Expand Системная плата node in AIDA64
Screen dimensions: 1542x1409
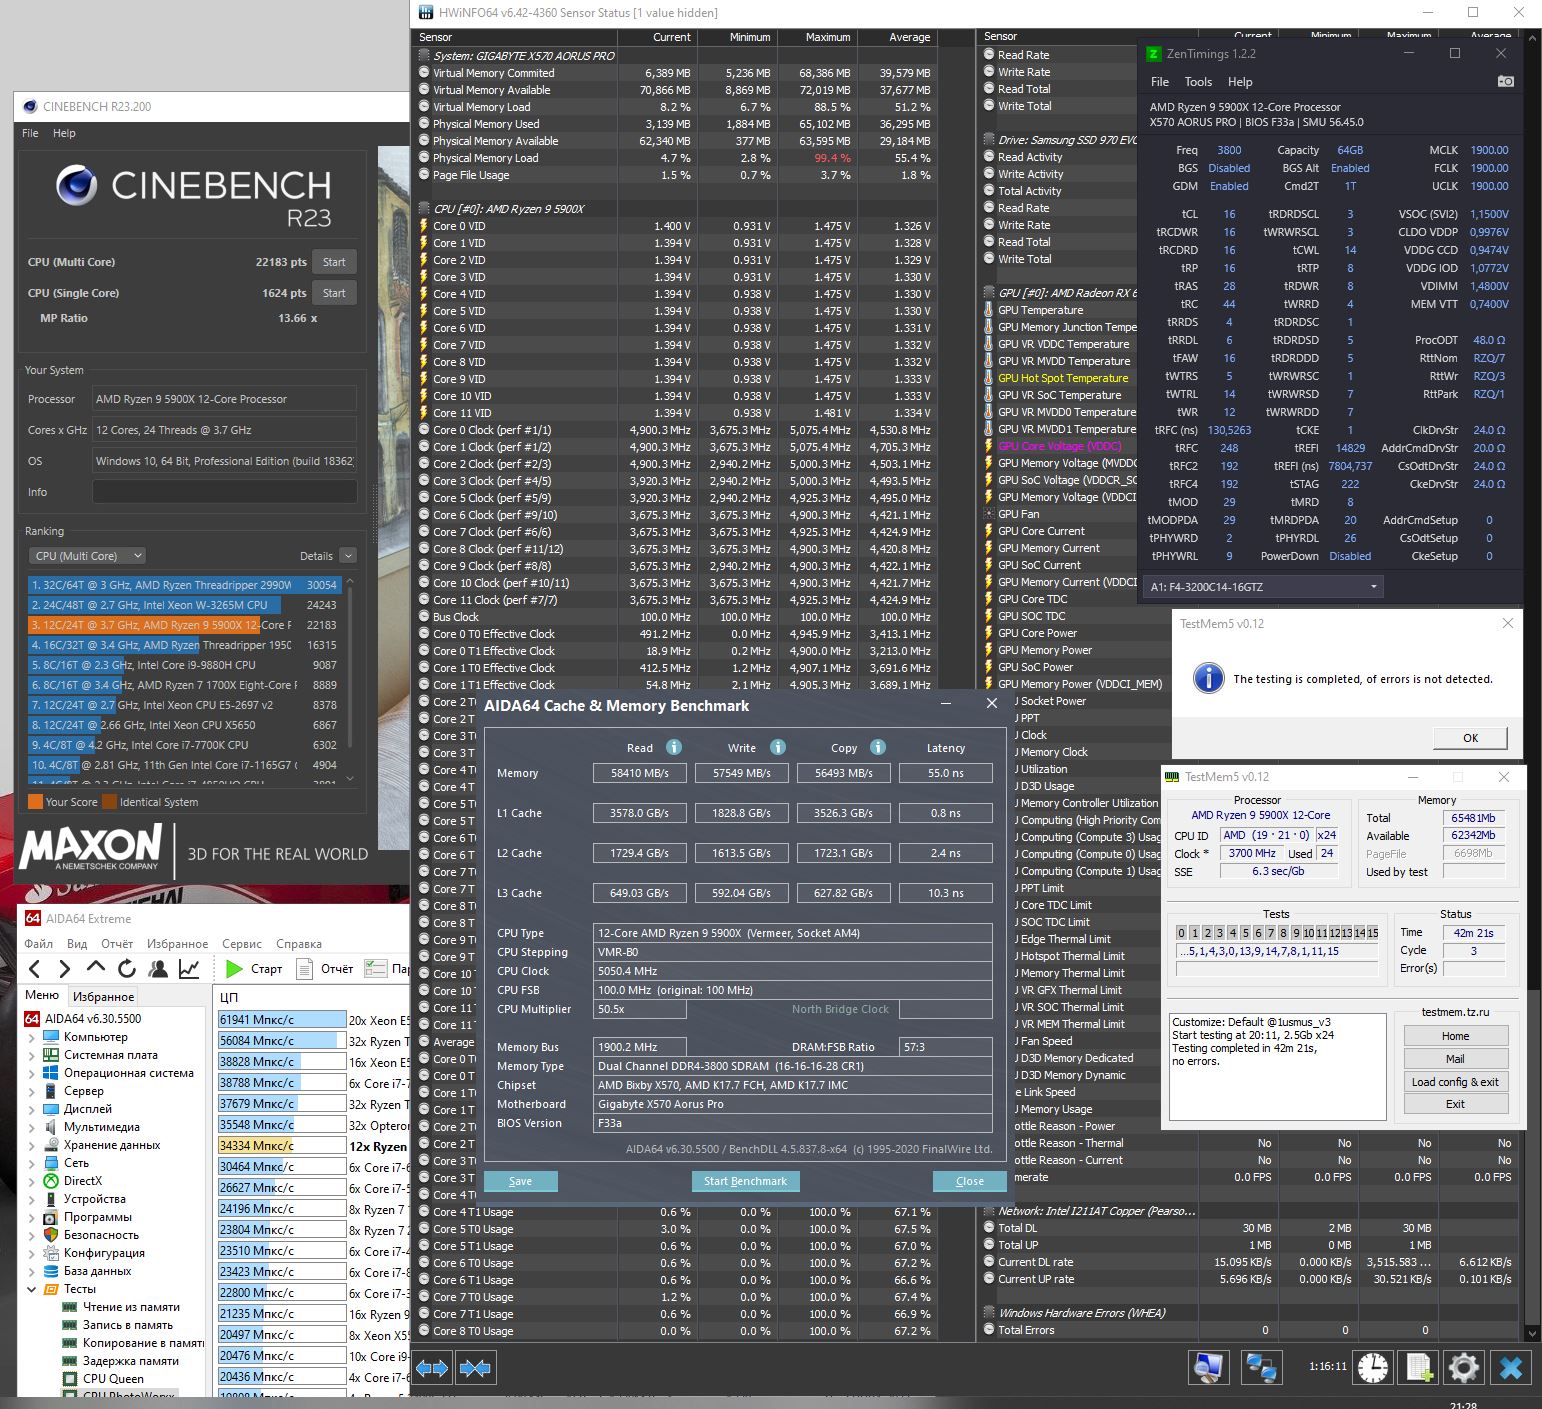(x=31, y=1055)
